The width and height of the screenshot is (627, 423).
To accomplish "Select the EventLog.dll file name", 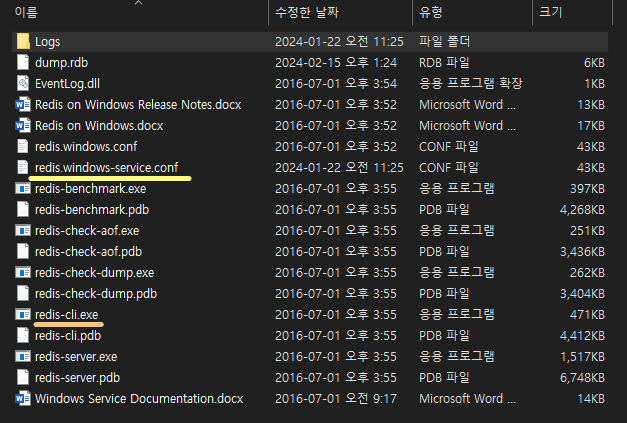I will (x=68, y=84).
